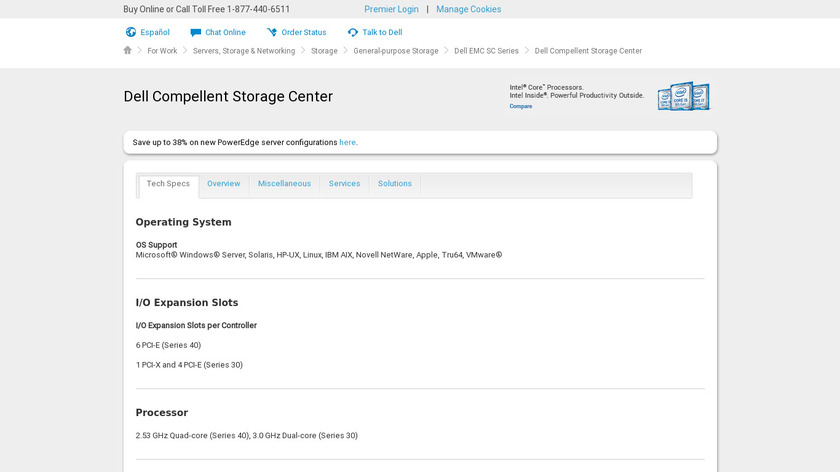Go to General-purpose Storage breadcrumb
The width and height of the screenshot is (840, 472).
click(395, 51)
